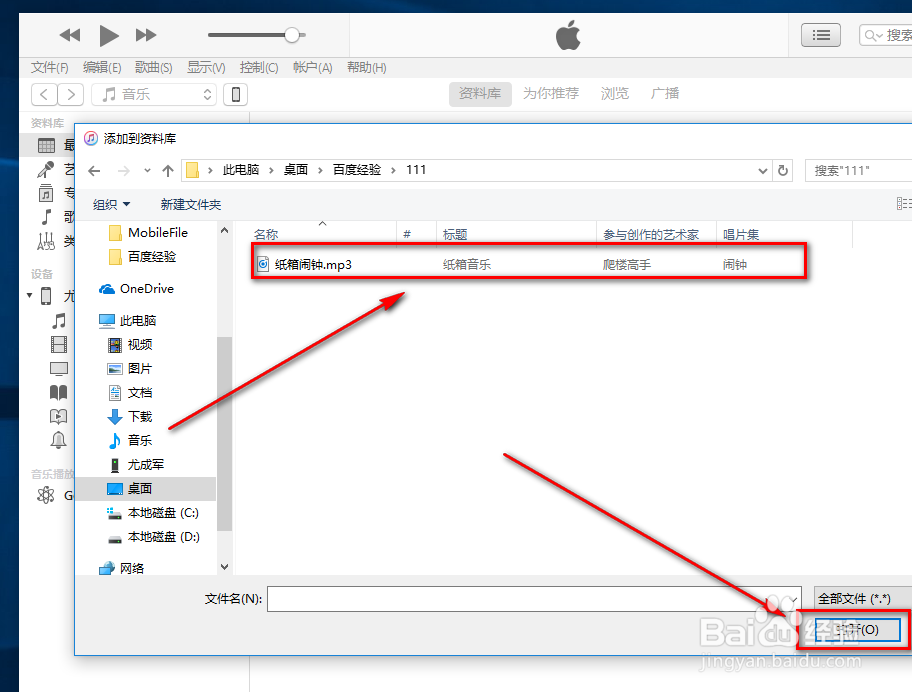Click the artists microphone icon in sidebar

click(45, 169)
